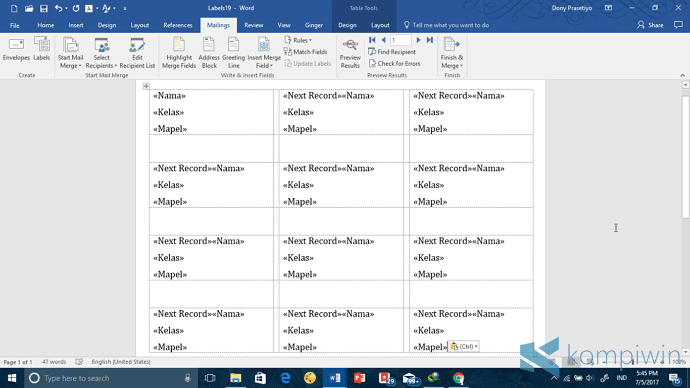Insert an Address Block
This screenshot has height=388, width=690.
[x=209, y=53]
